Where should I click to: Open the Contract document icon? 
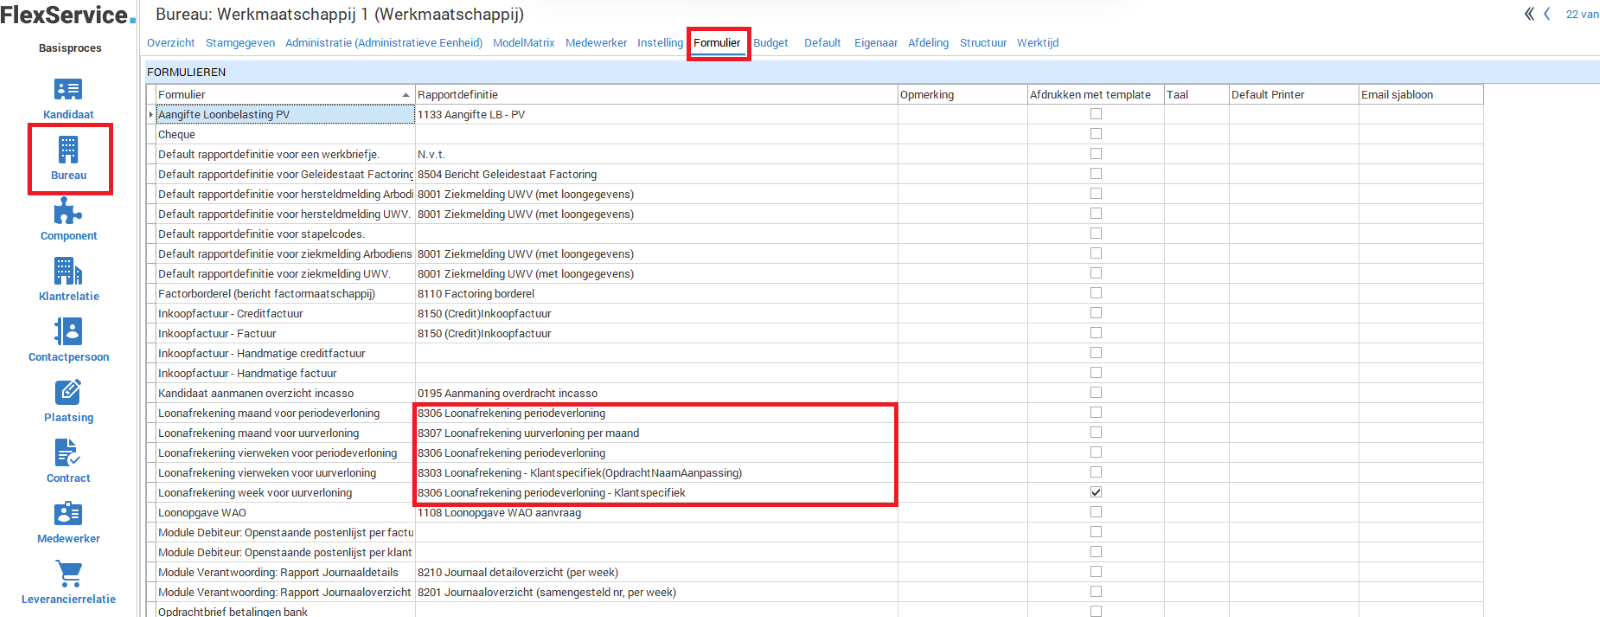(x=68, y=454)
